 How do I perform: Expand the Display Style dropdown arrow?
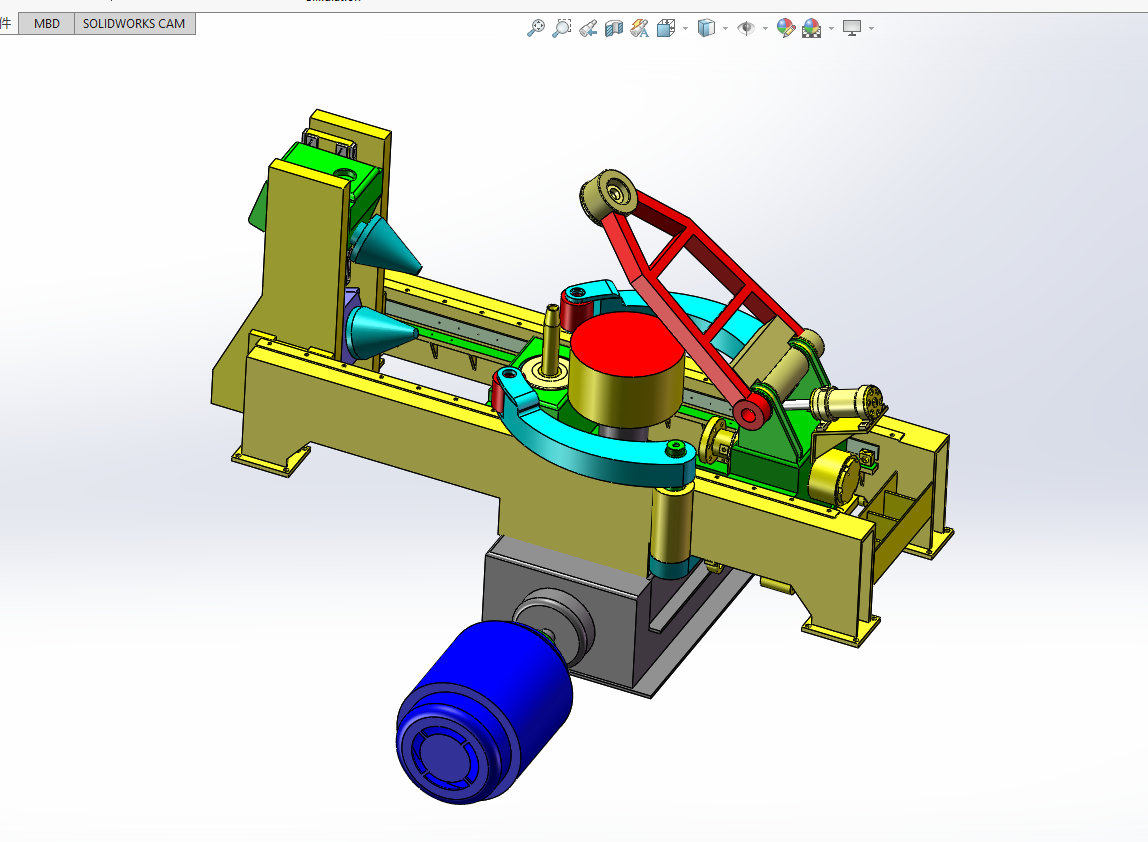[726, 29]
